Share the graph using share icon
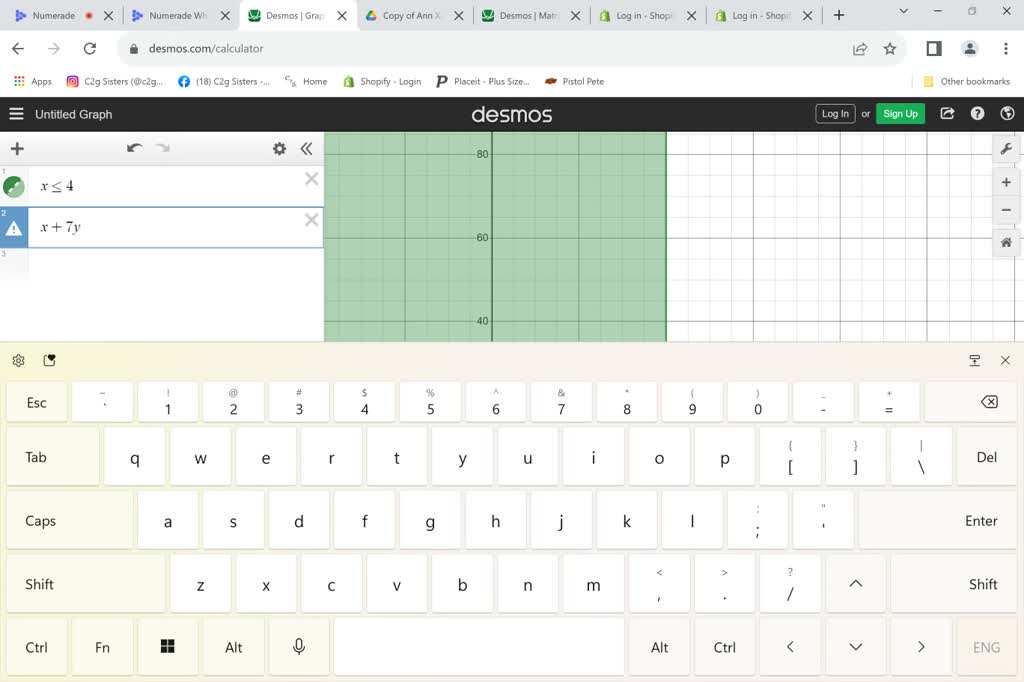The height and width of the screenshot is (682, 1024). tap(947, 114)
